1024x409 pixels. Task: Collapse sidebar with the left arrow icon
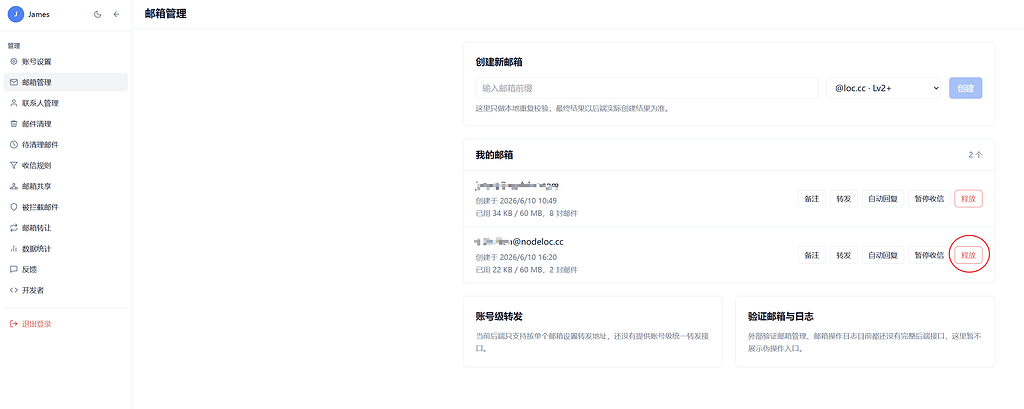tap(116, 14)
